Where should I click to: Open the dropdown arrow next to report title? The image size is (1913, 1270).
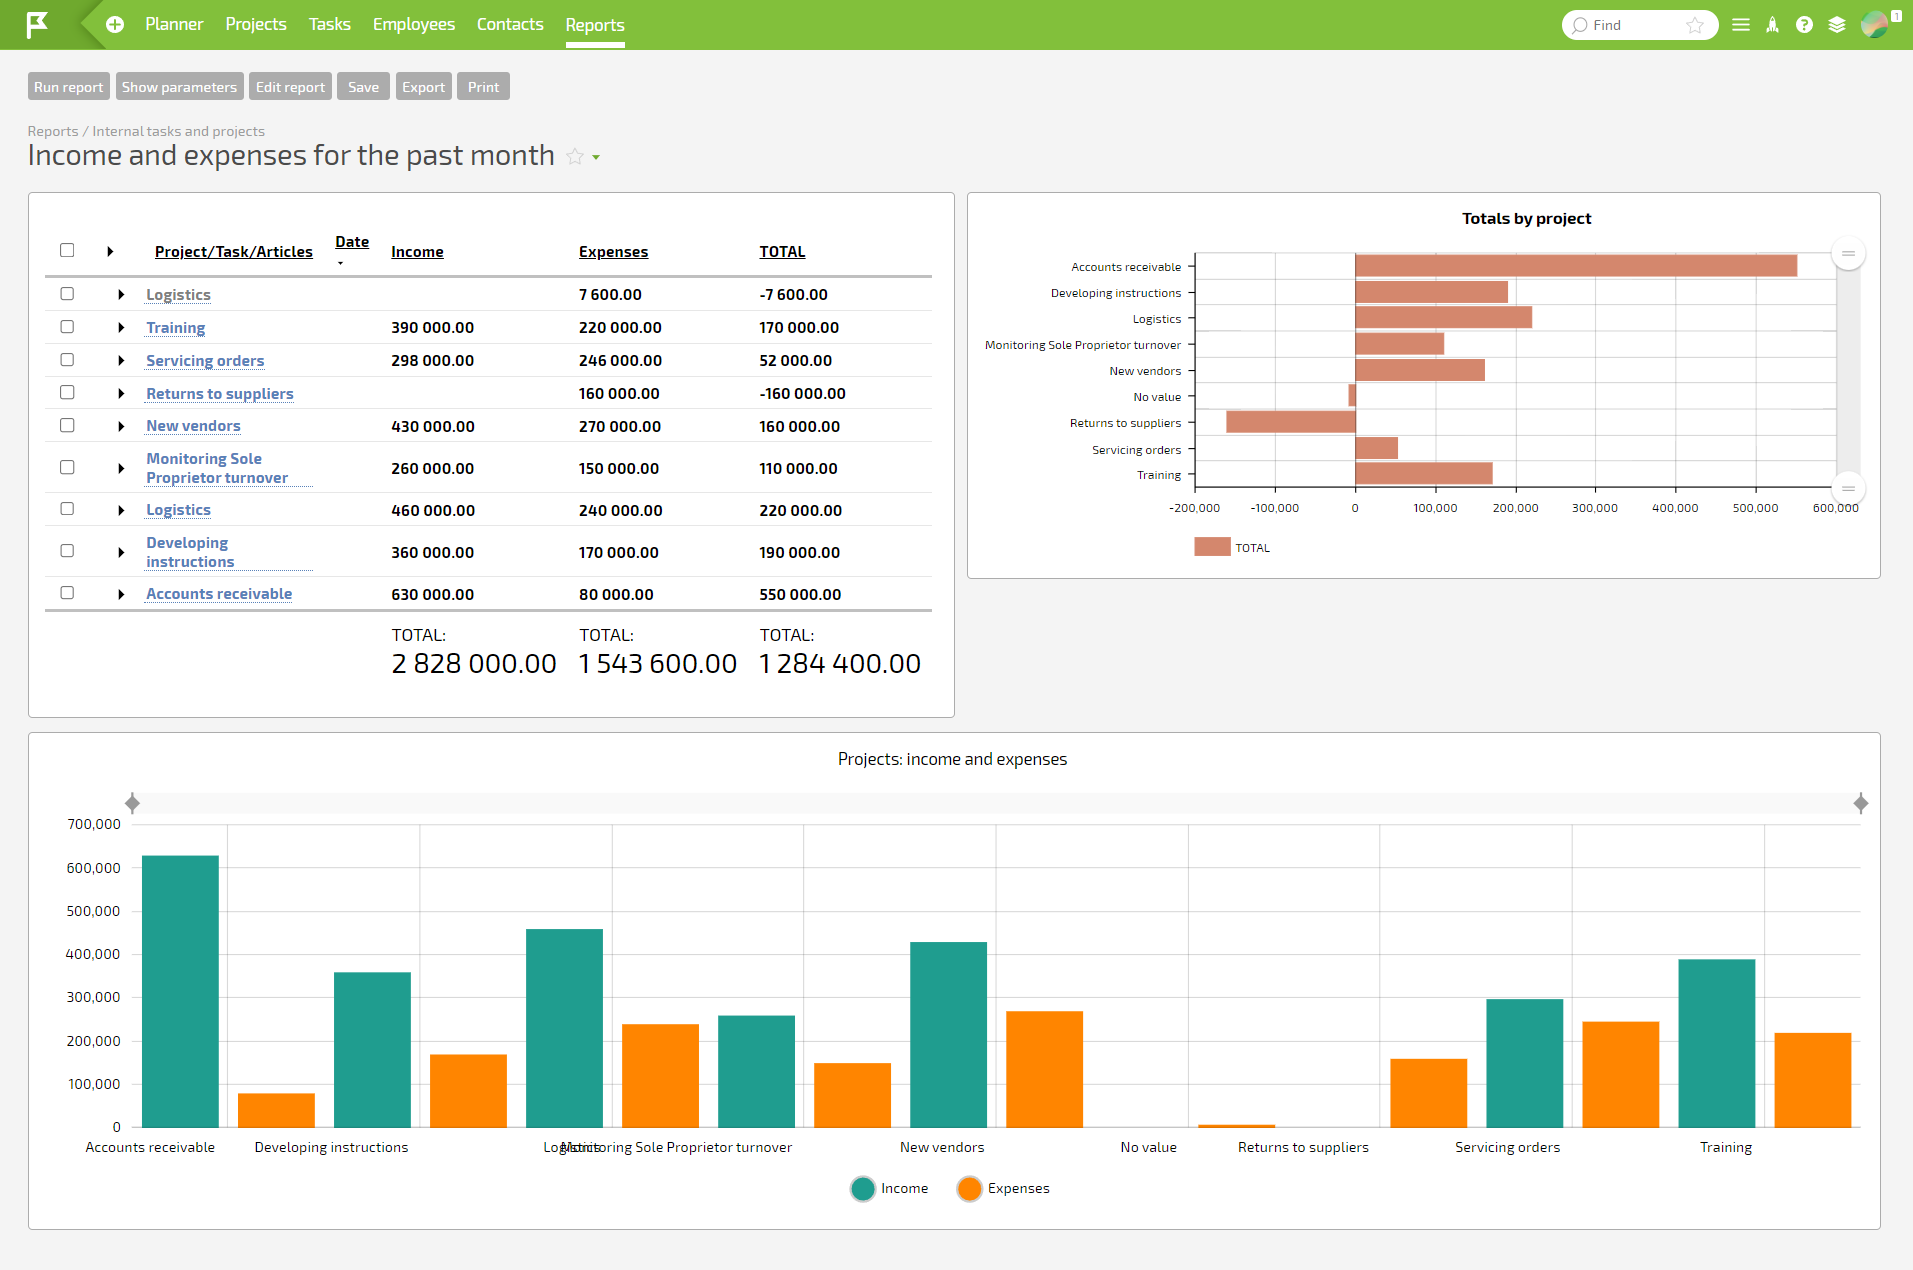click(x=596, y=157)
